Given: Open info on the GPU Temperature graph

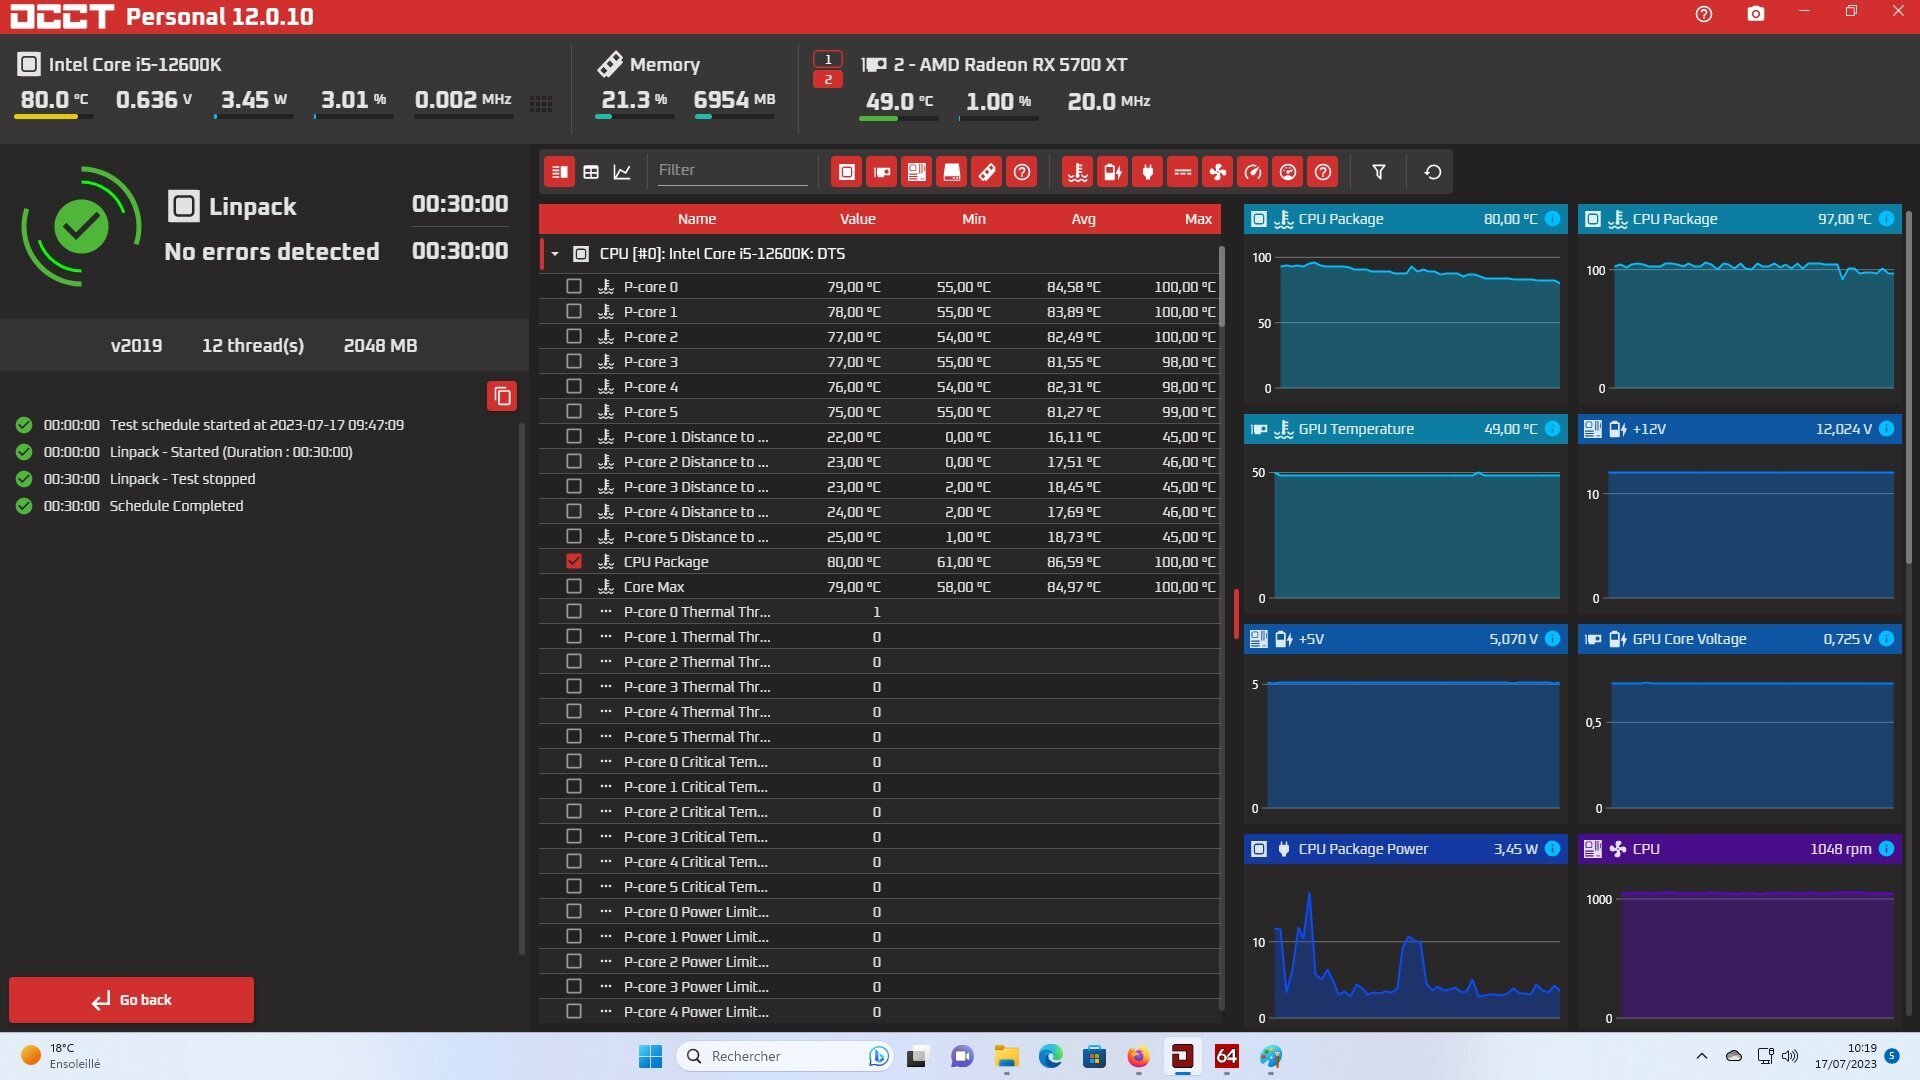Looking at the screenshot, I should (1552, 428).
